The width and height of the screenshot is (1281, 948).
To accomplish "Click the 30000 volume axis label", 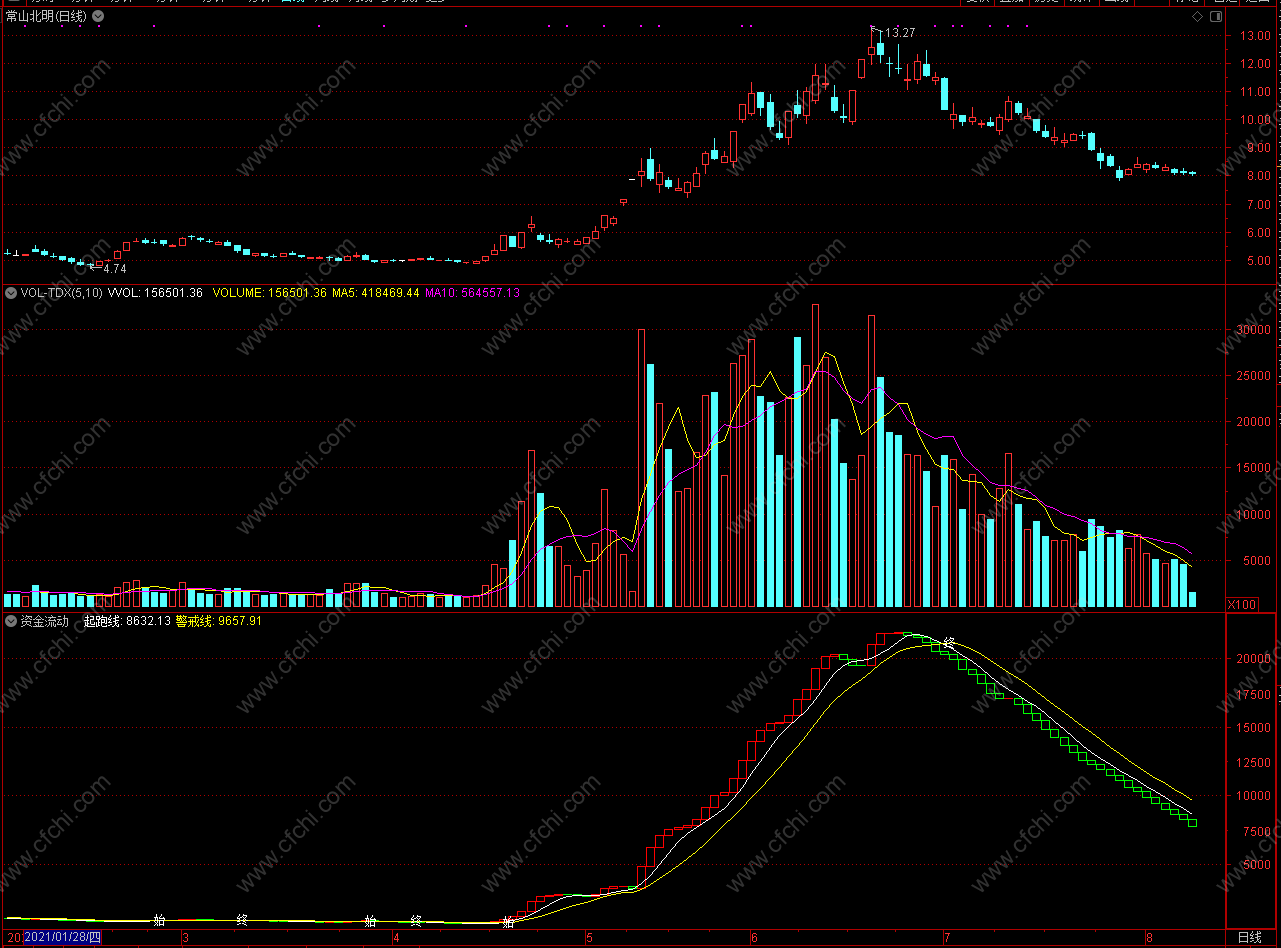I will coord(1255,330).
